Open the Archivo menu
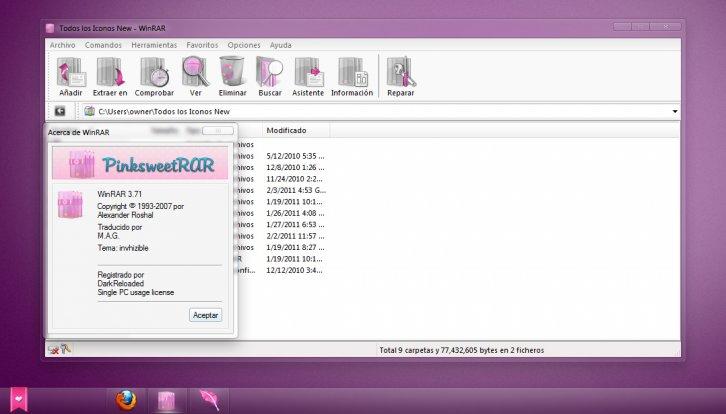Viewport: 726px width, 414px height. tap(63, 45)
